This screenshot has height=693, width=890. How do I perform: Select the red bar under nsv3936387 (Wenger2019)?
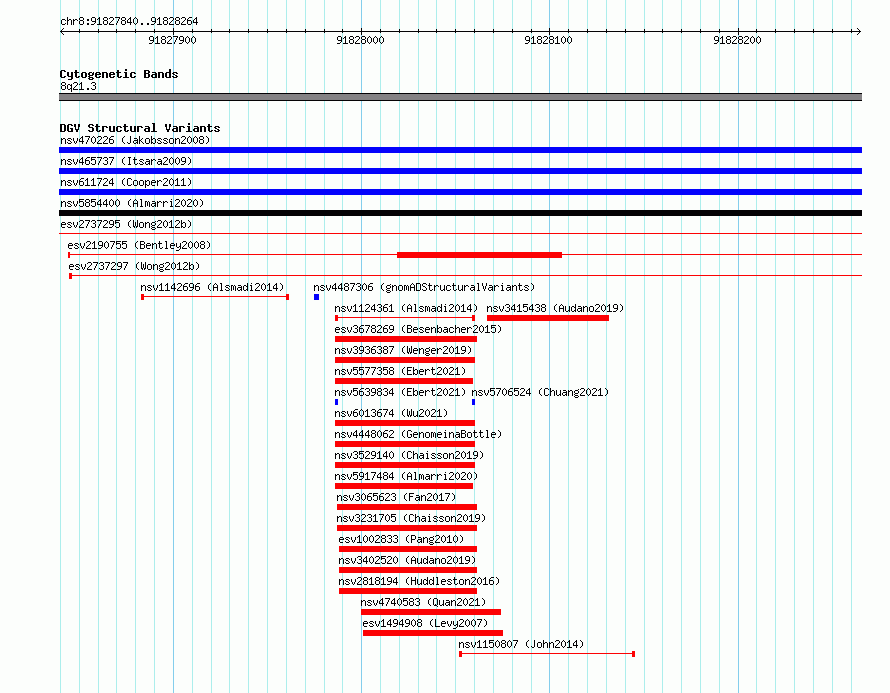click(x=405, y=360)
